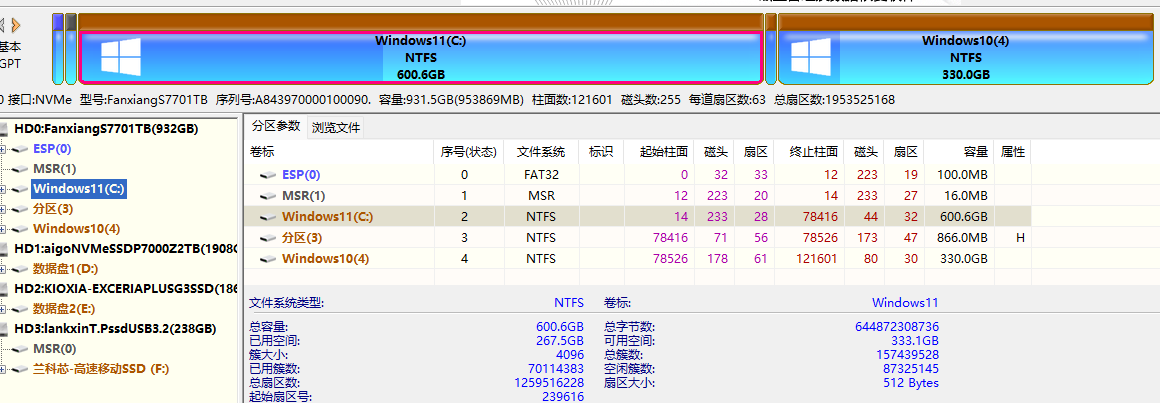Image resolution: width=1160 pixels, height=403 pixels.
Task: Click the drive icon in the 分区(3) table row
Action: pyautogui.click(x=268, y=238)
